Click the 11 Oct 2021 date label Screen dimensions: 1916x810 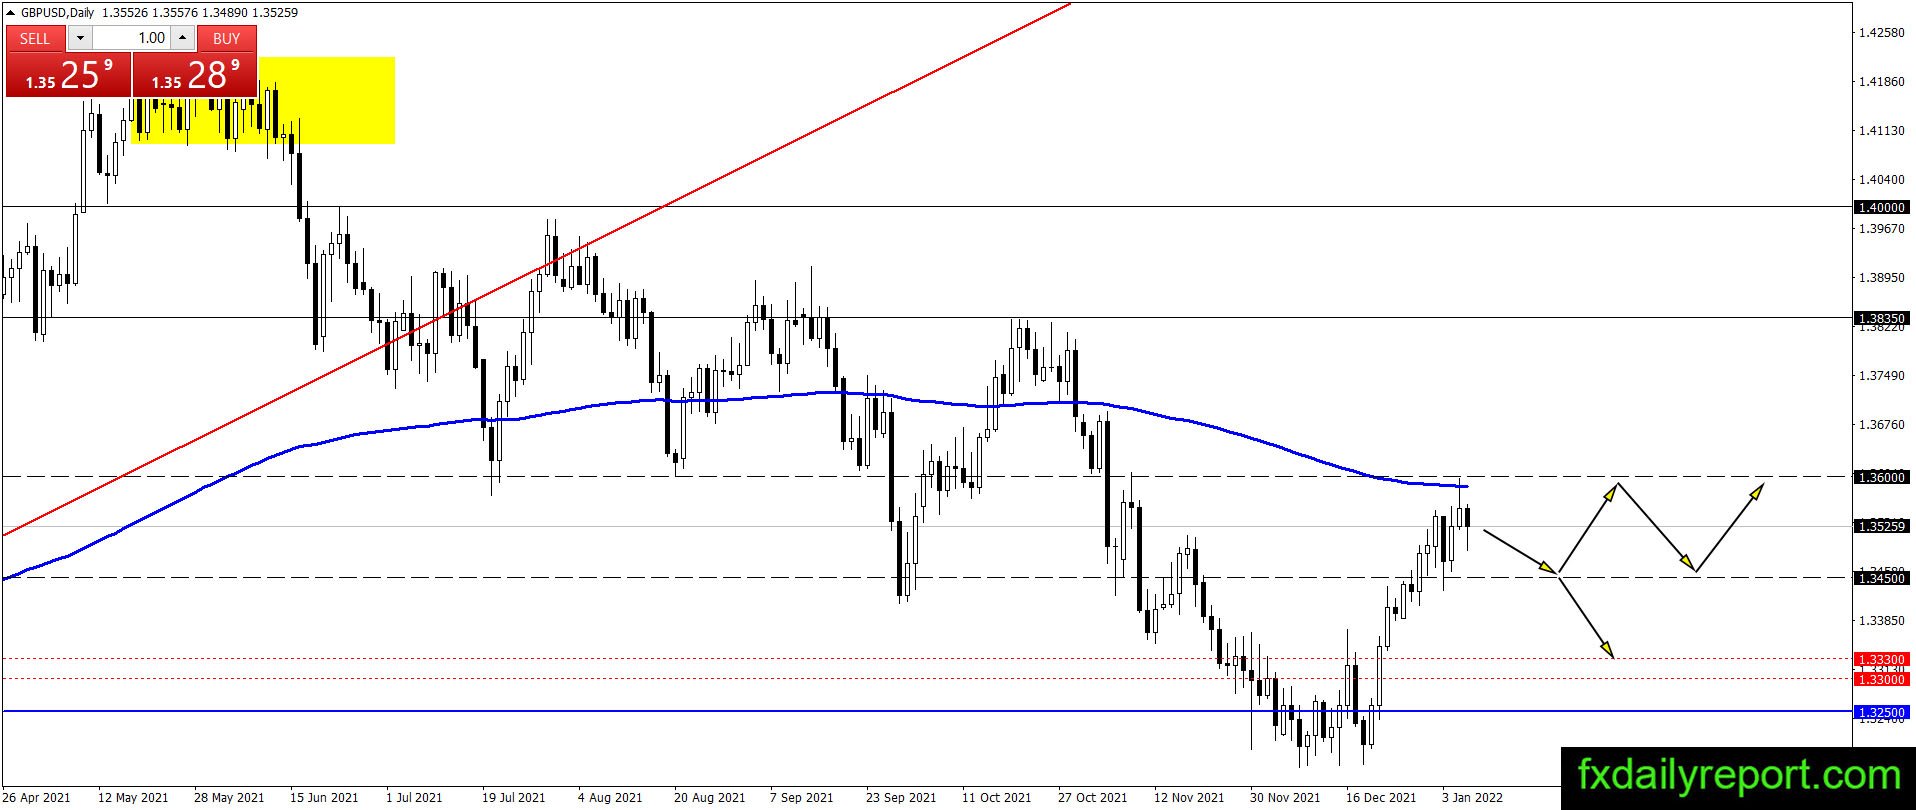click(997, 798)
